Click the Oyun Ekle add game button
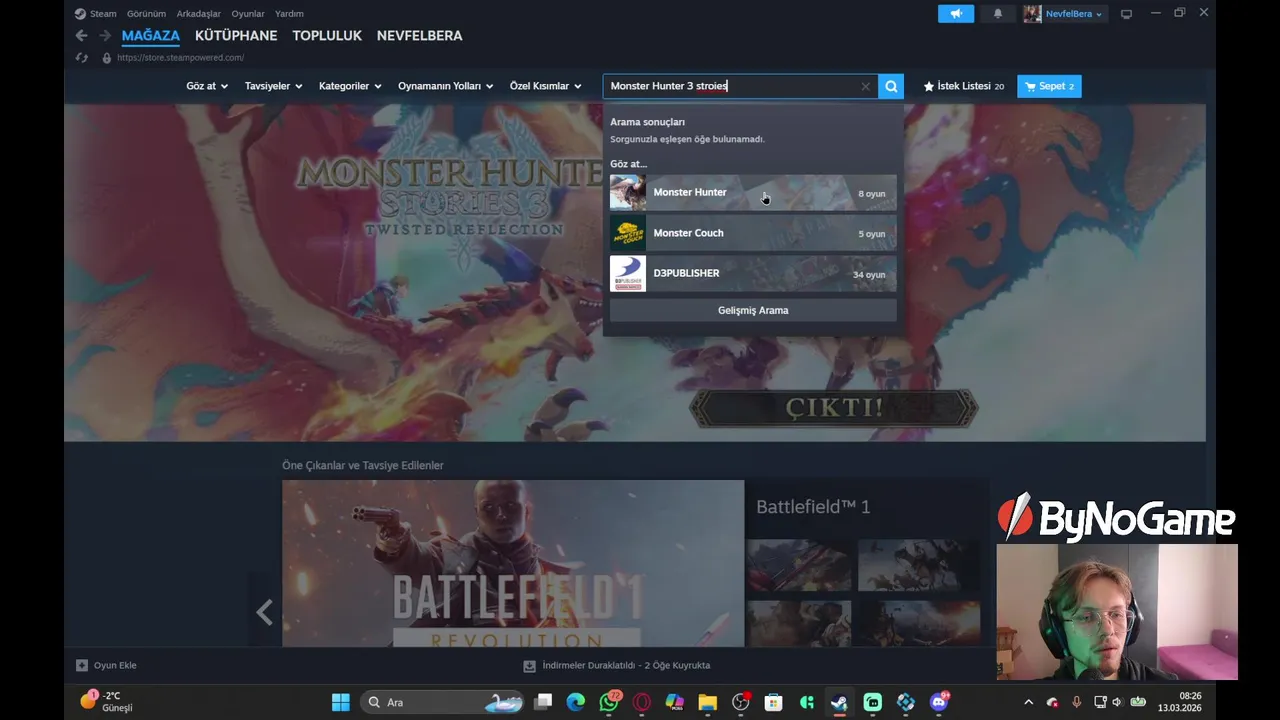 tap(106, 665)
